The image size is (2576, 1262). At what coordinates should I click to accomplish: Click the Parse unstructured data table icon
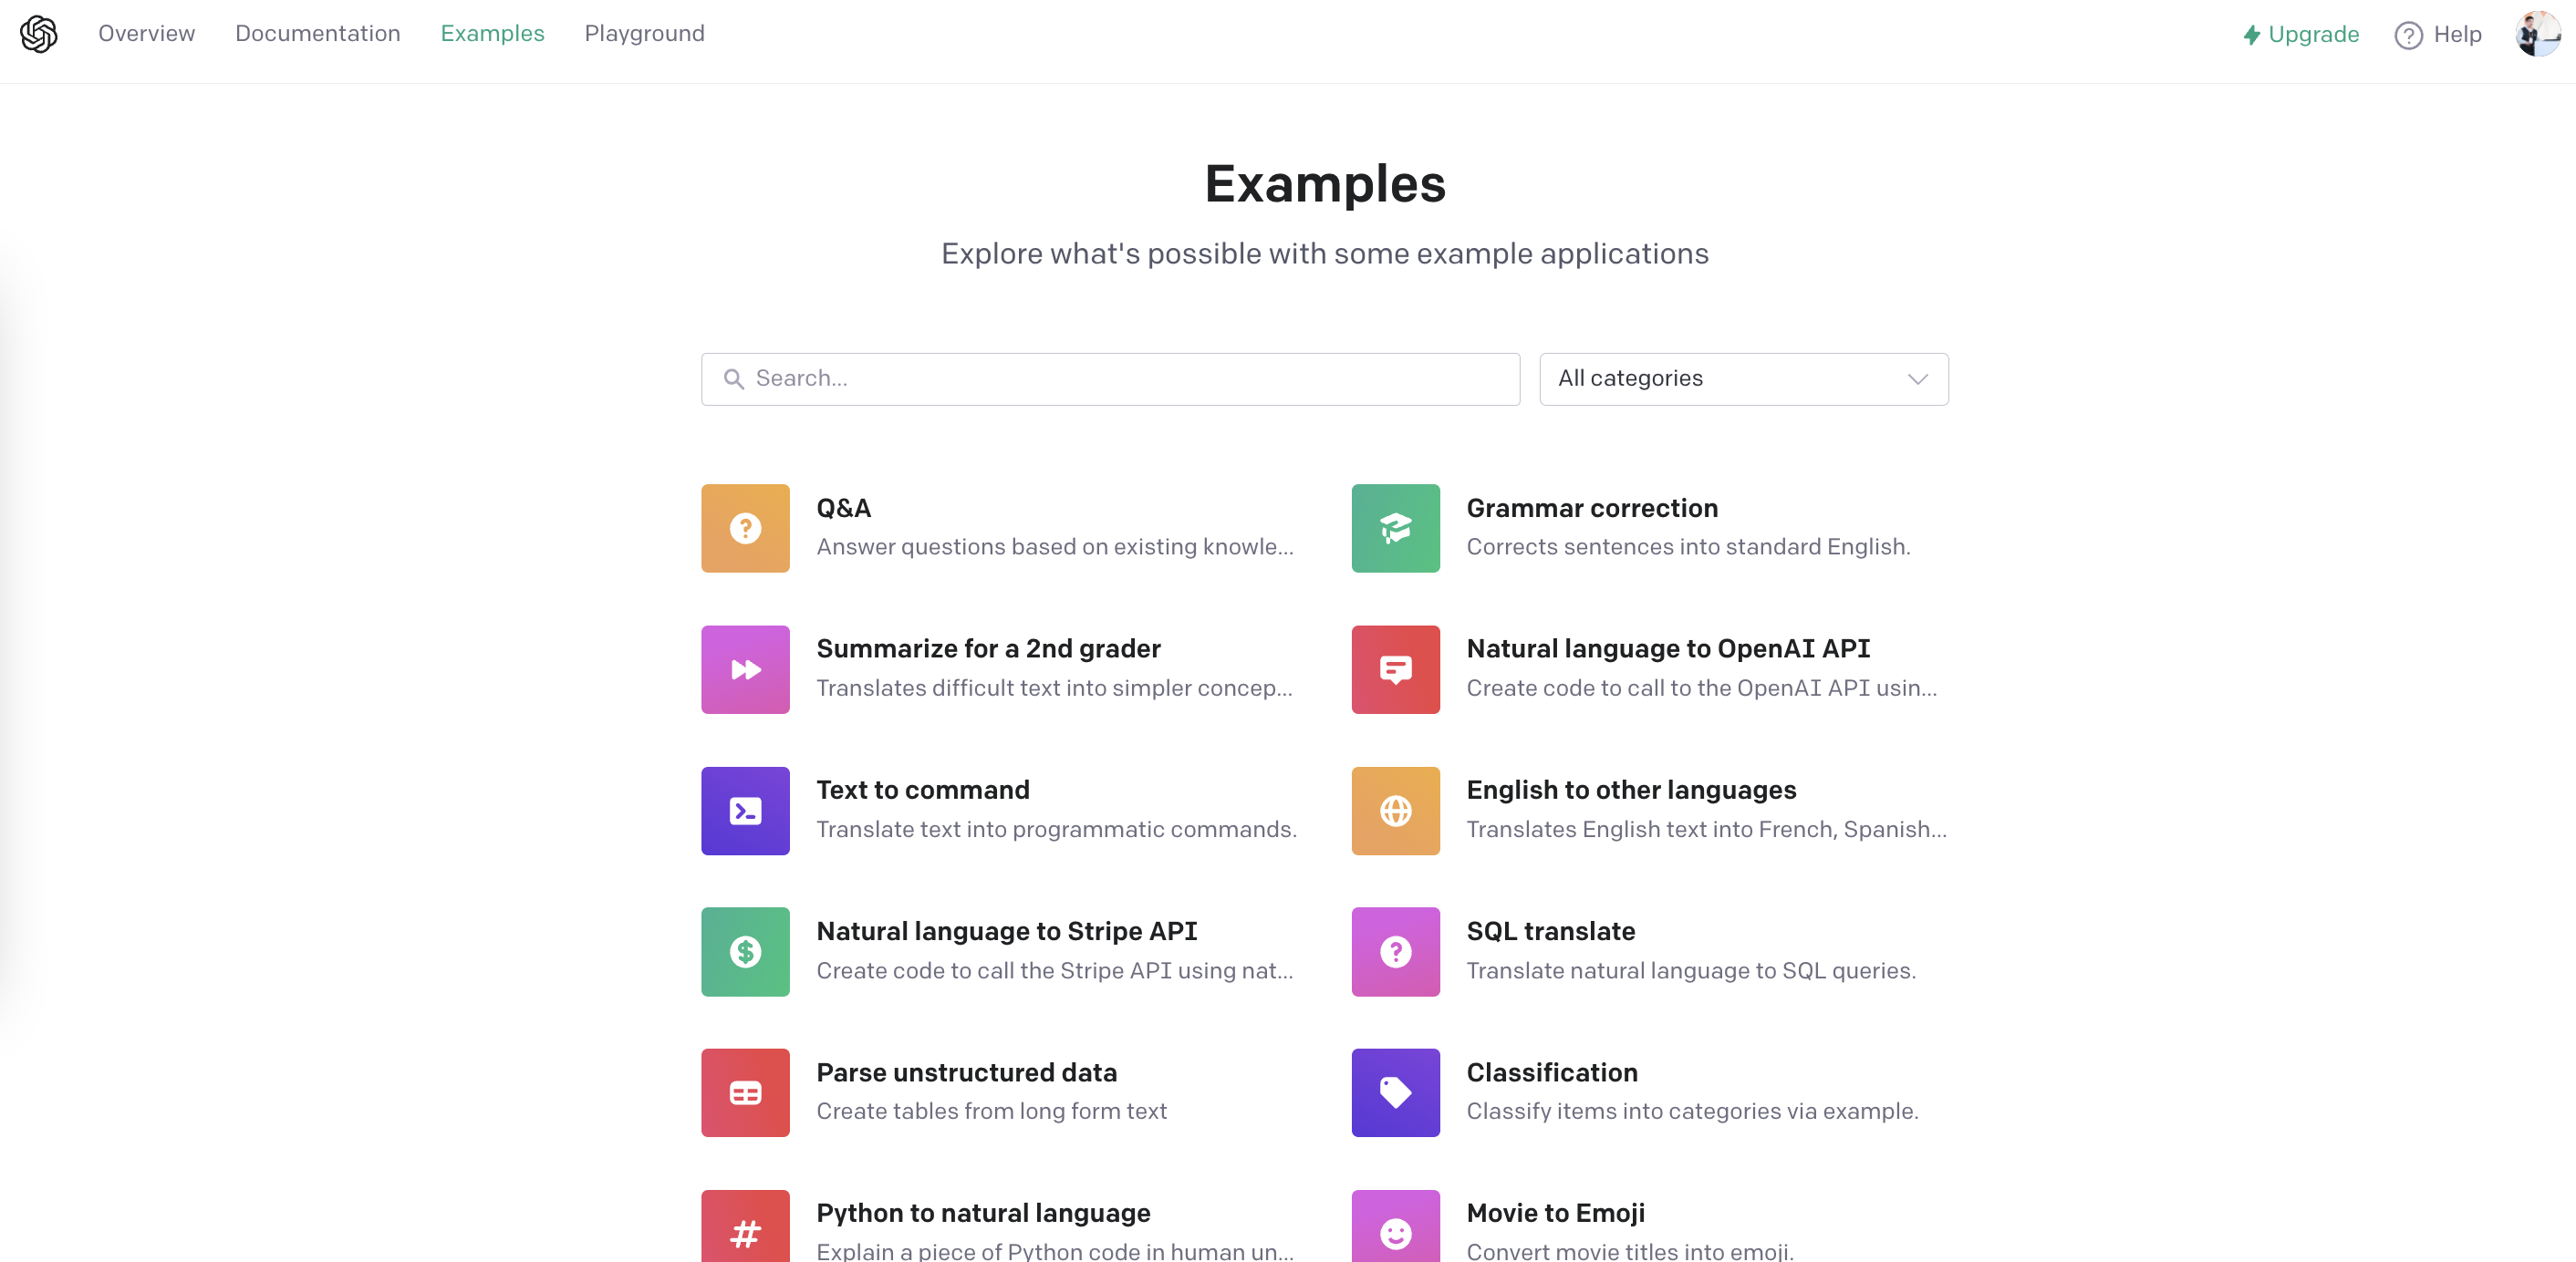coord(745,1092)
